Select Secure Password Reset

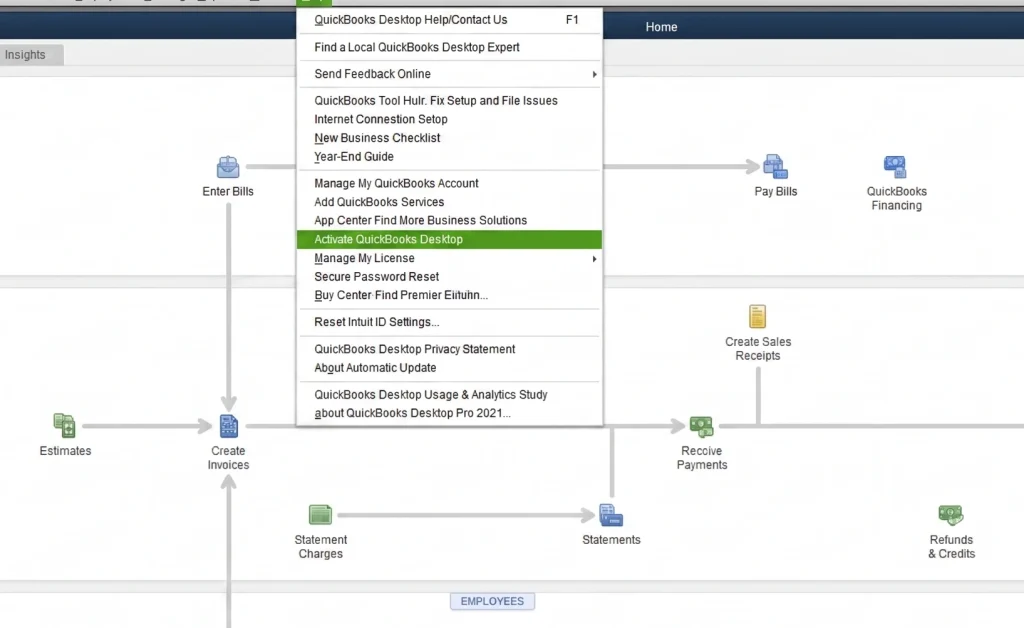coord(449,277)
